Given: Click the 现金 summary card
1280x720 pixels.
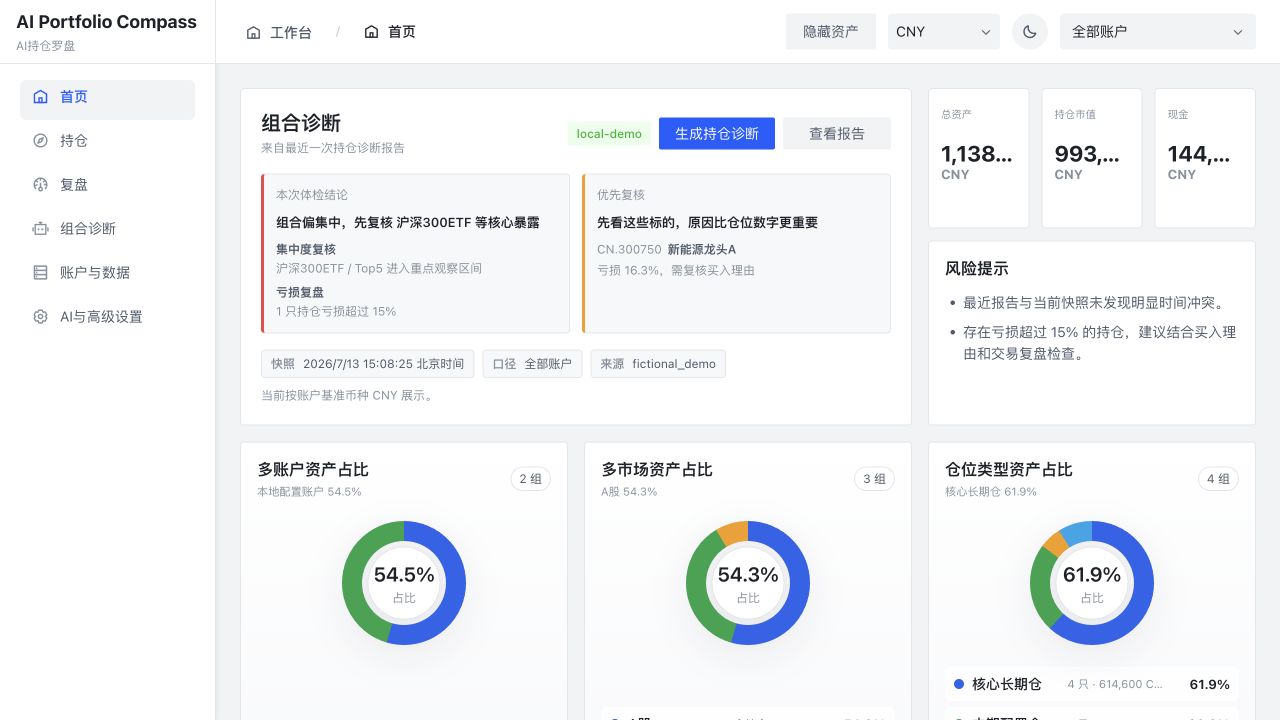Looking at the screenshot, I should tap(1205, 158).
